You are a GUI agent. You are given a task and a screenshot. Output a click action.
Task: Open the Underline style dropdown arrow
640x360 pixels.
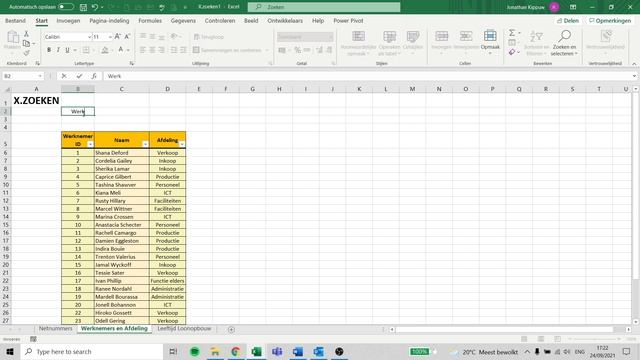pos(75,50)
